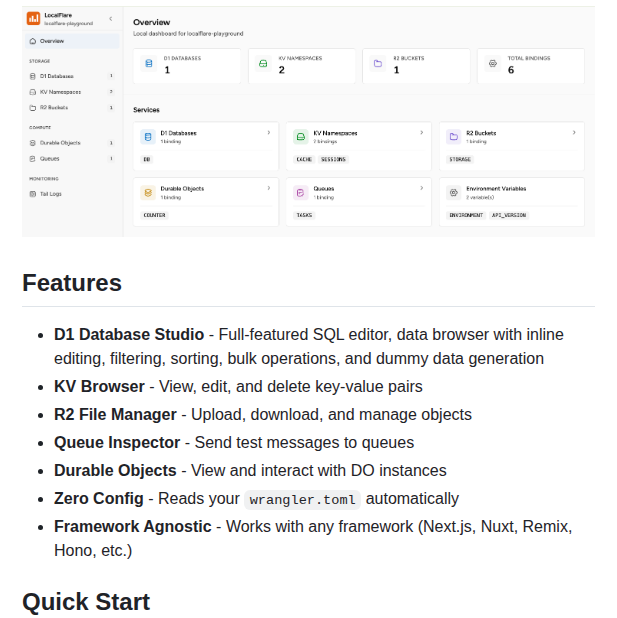Click the Tail Logs sidebar icon
This screenshot has width=617, height=618.
32,194
